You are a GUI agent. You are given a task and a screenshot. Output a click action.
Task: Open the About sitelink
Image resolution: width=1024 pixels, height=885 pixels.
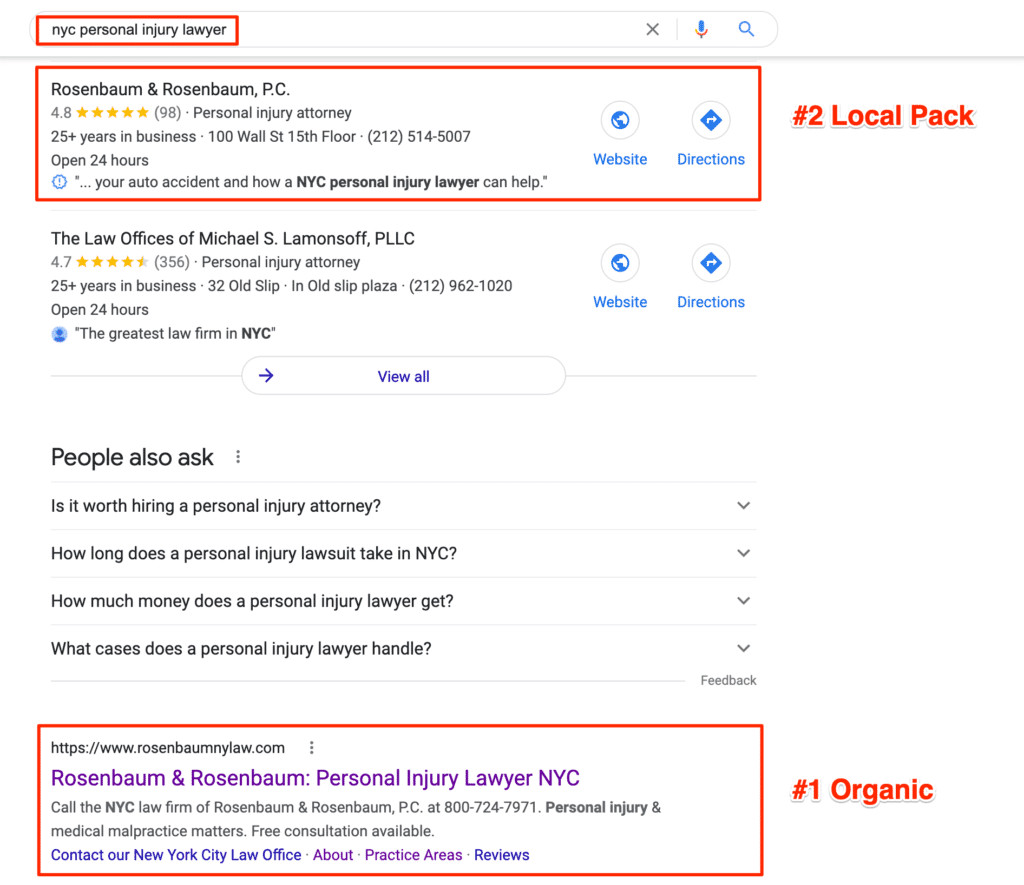(333, 856)
